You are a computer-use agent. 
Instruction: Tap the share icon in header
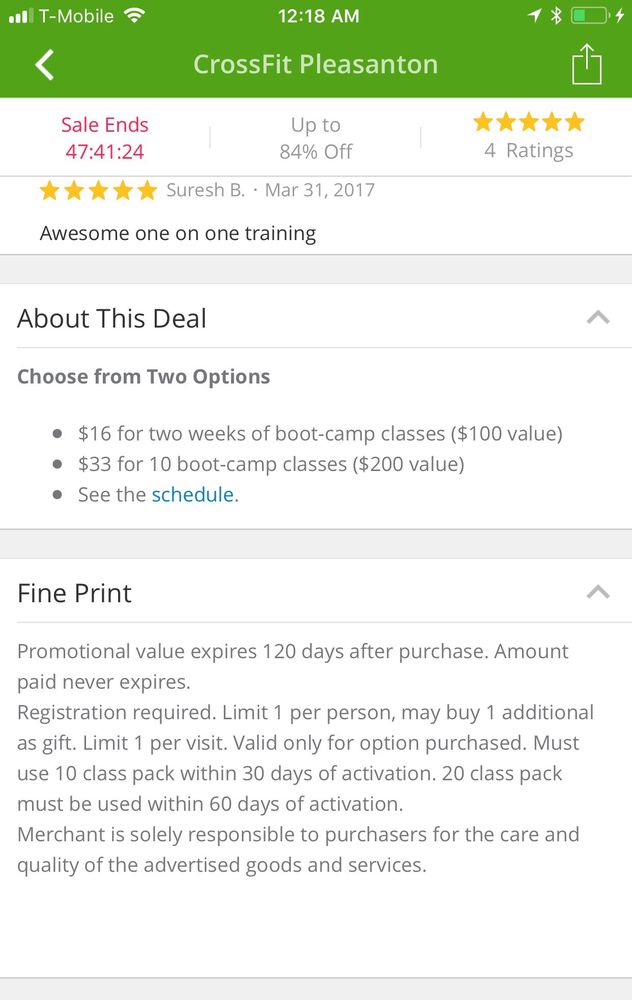point(587,65)
